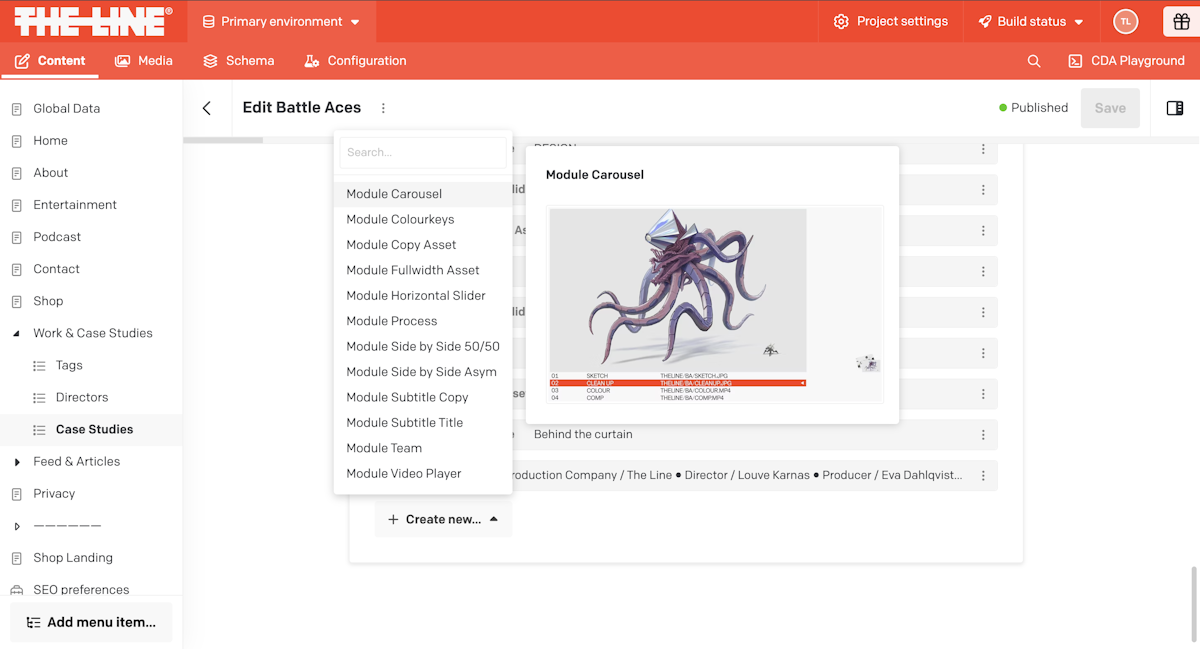Open Directors in the sidebar
The width and height of the screenshot is (1200, 649).
[x=81, y=398]
